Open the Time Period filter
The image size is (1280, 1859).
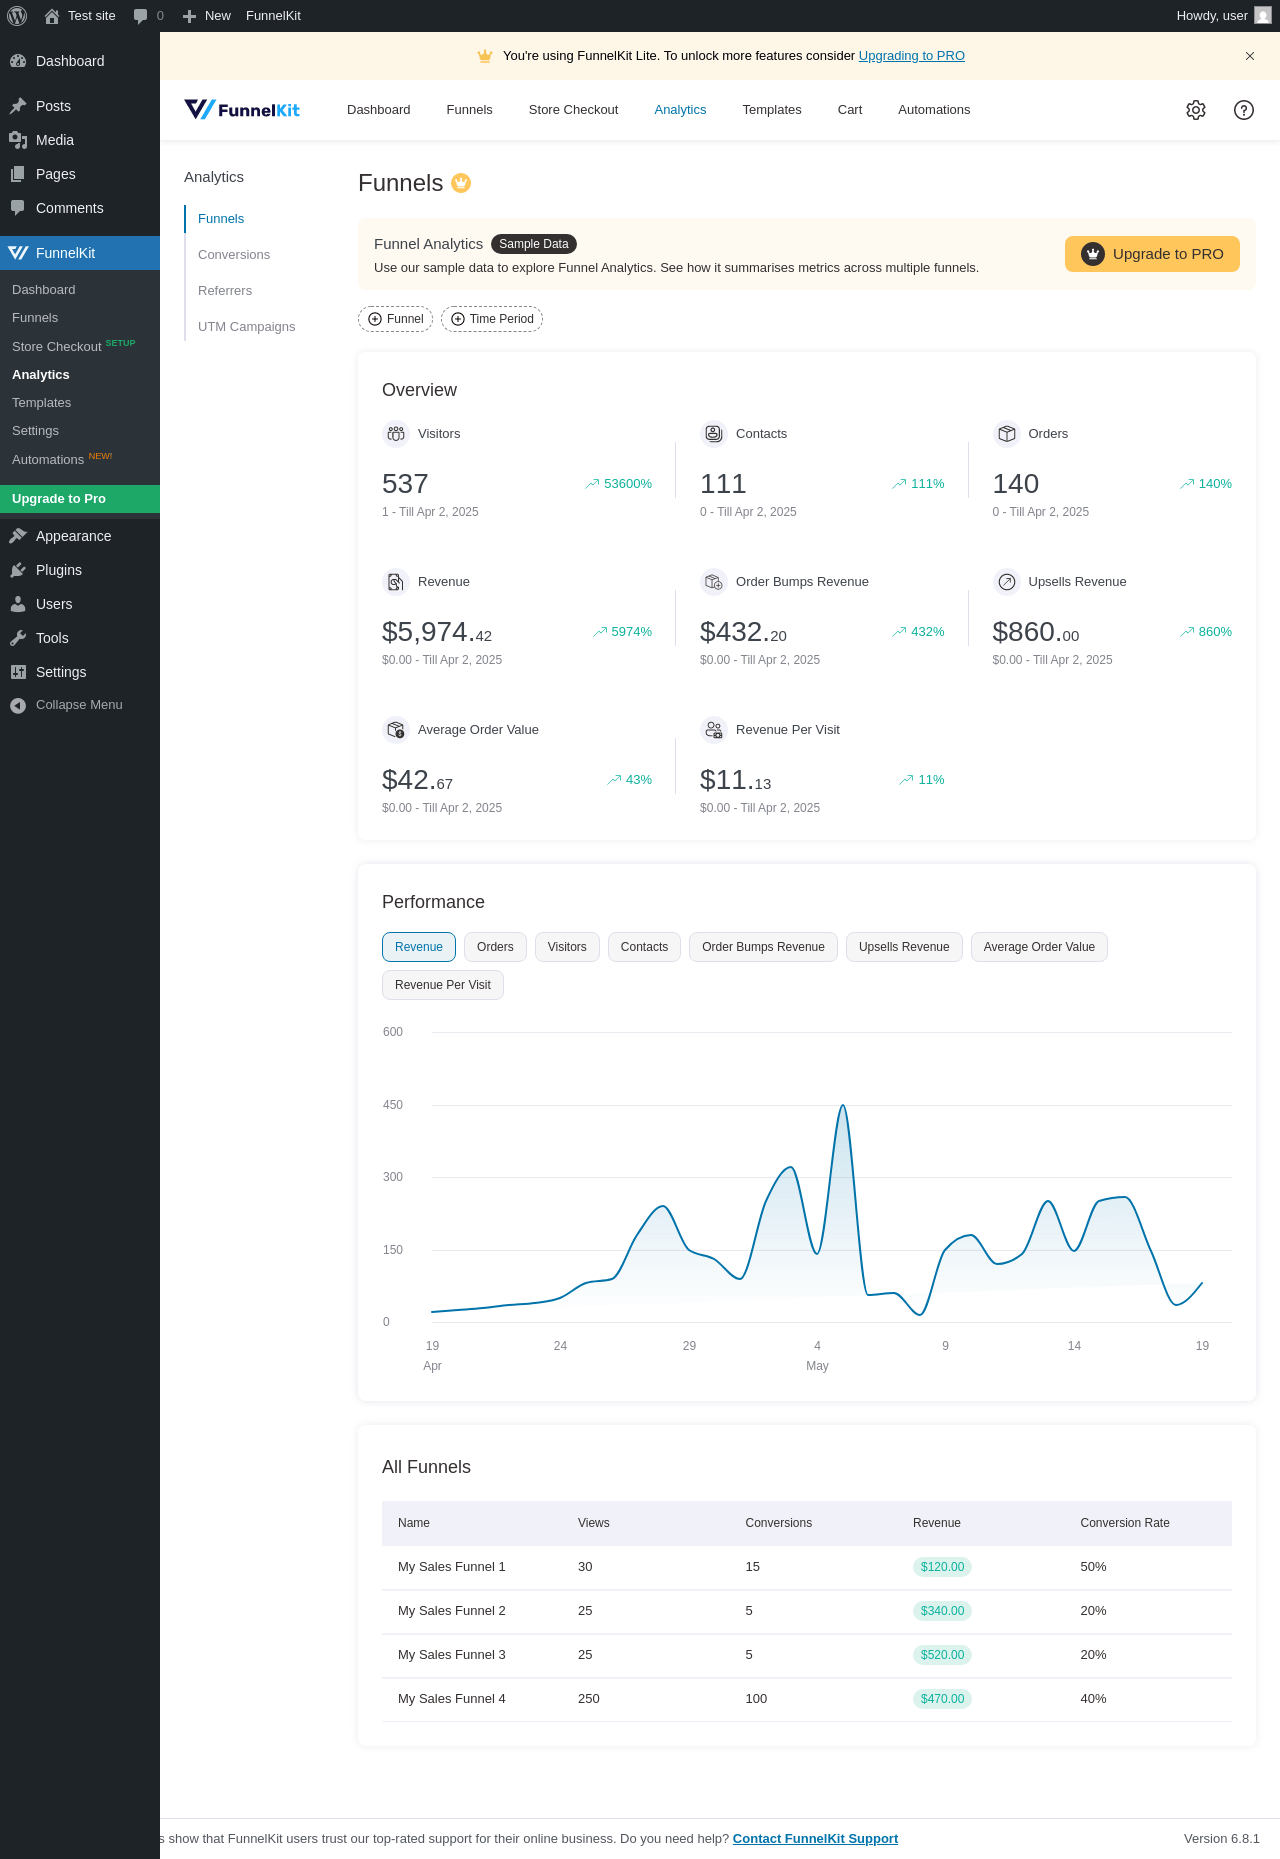(492, 319)
